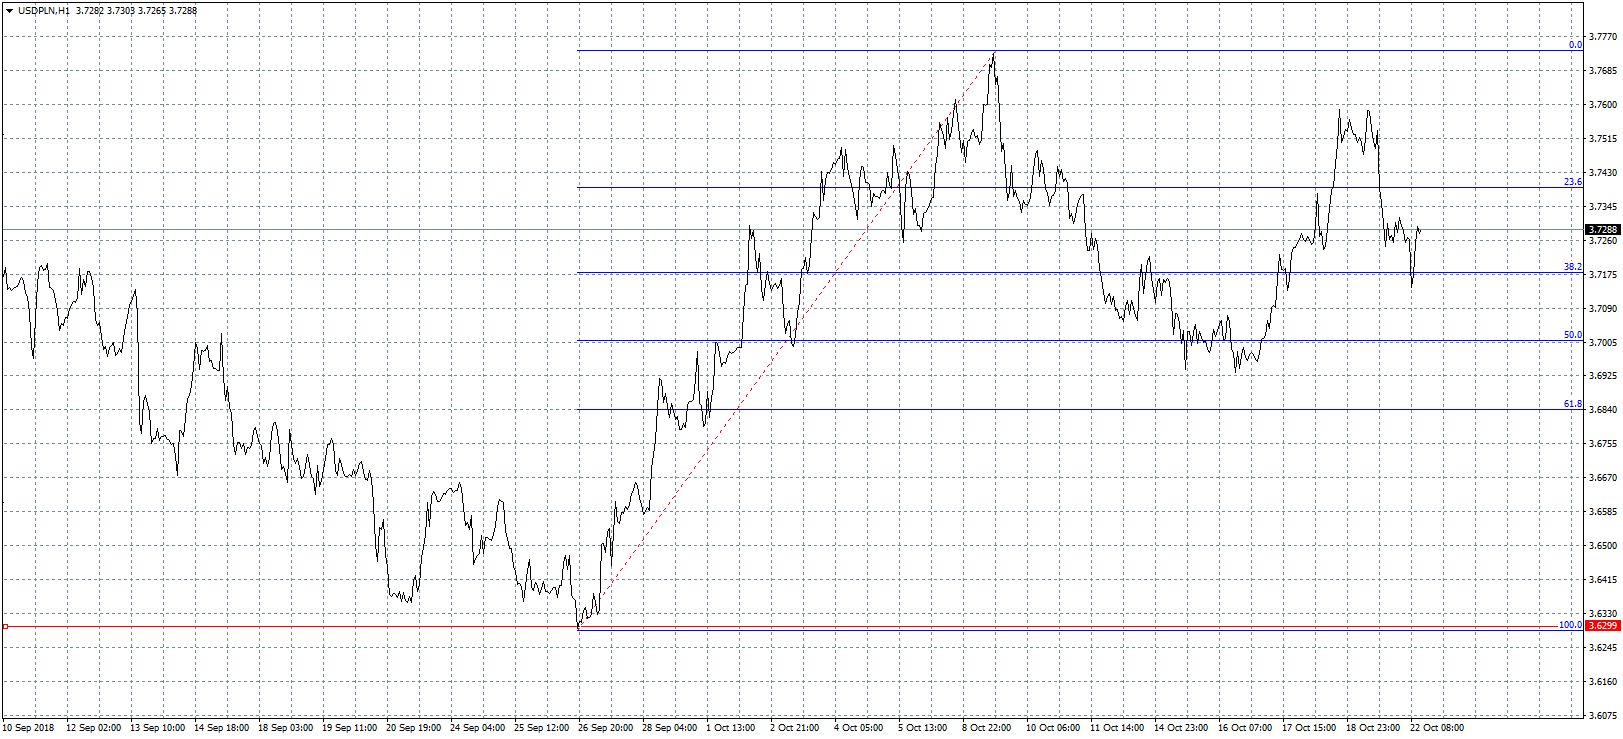
Task: Click the 3.7770 price scale label
Action: tap(1603, 37)
